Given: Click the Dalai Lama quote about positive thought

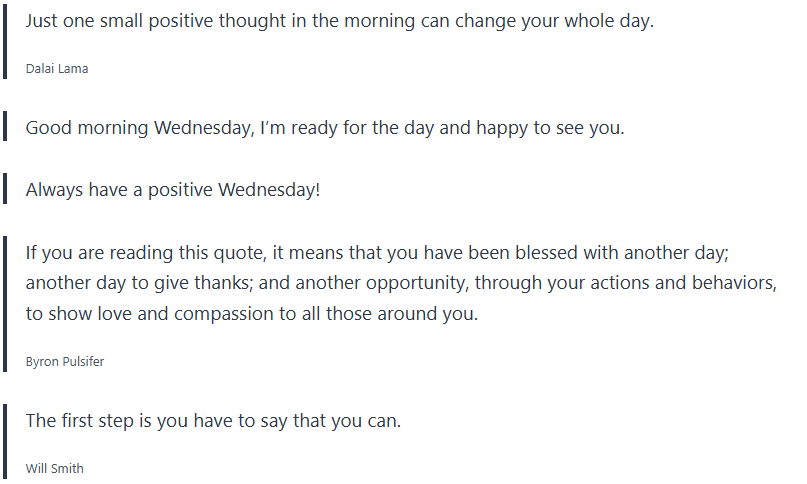Looking at the screenshot, I should (x=339, y=21).
